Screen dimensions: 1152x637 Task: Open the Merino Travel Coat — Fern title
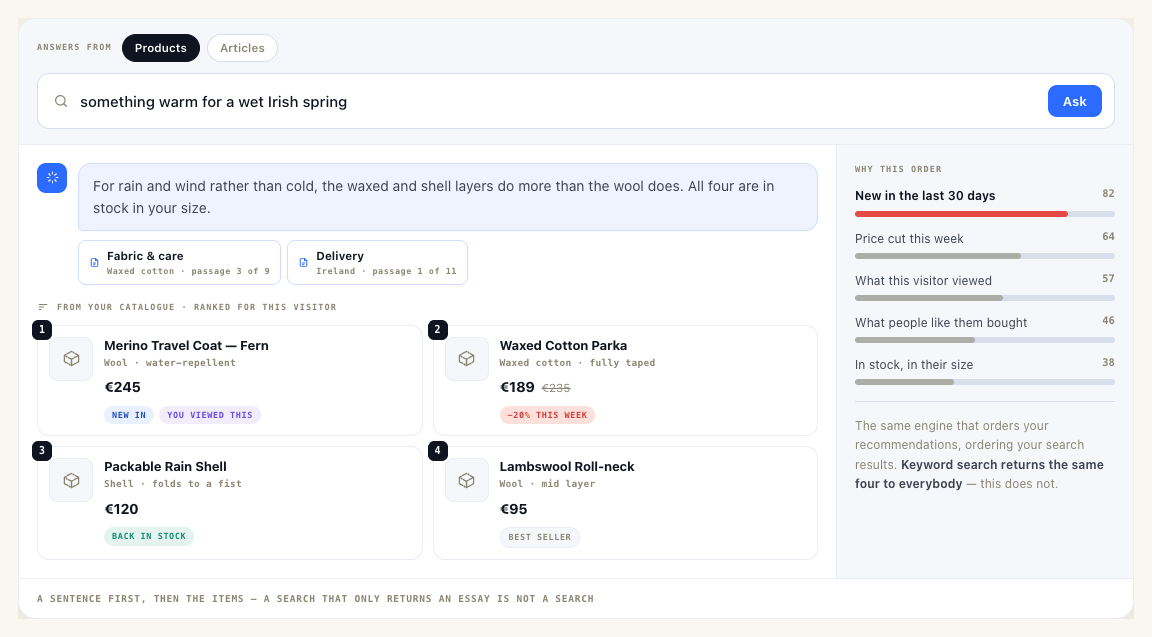point(187,345)
